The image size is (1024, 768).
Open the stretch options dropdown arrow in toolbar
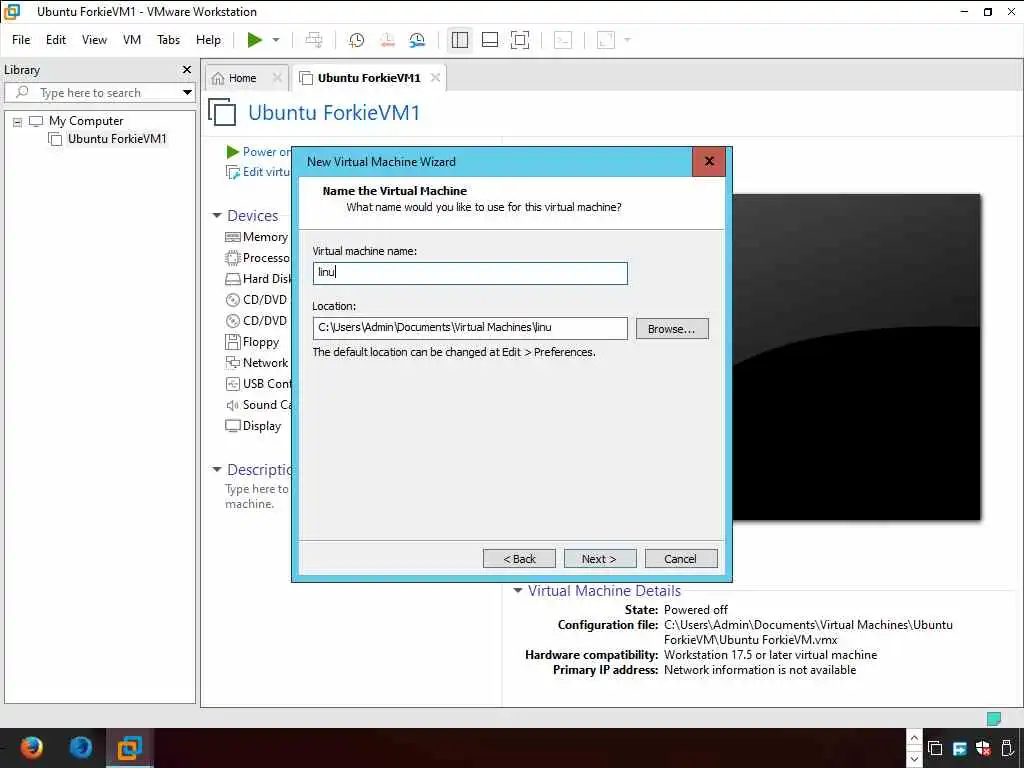coord(628,40)
